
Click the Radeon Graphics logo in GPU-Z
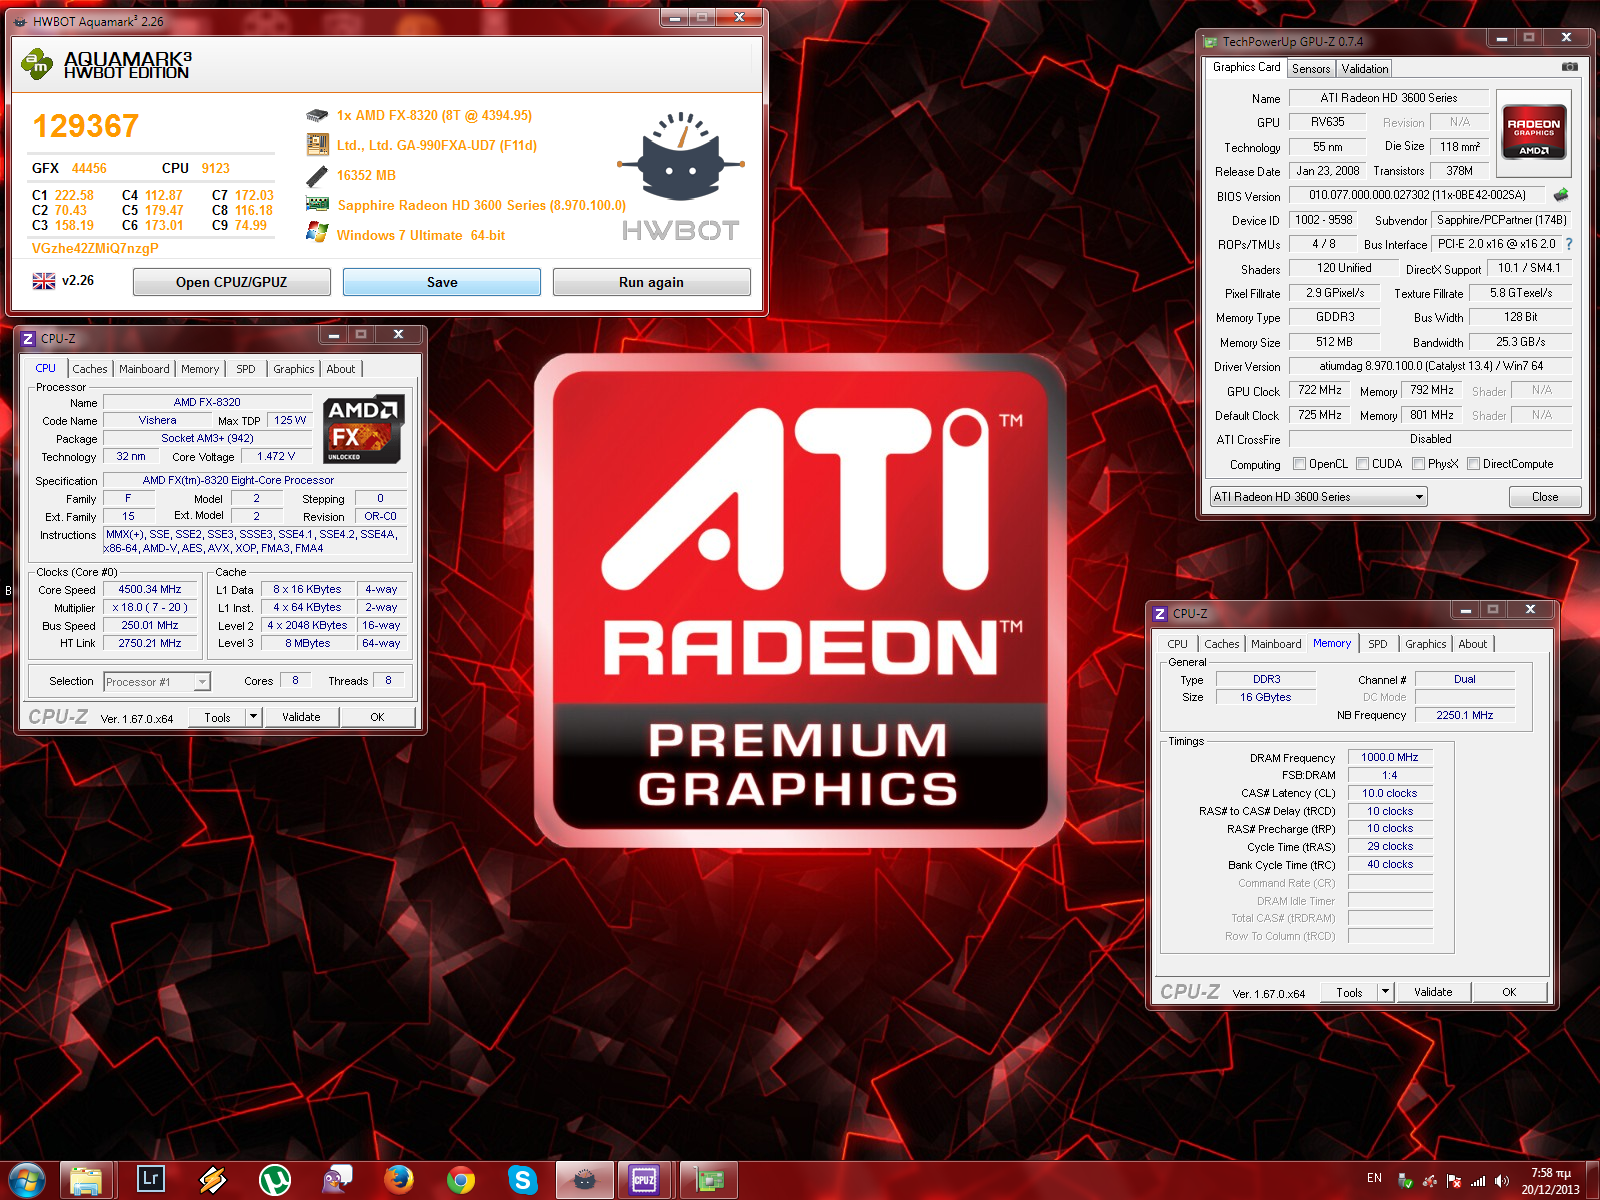1533,133
